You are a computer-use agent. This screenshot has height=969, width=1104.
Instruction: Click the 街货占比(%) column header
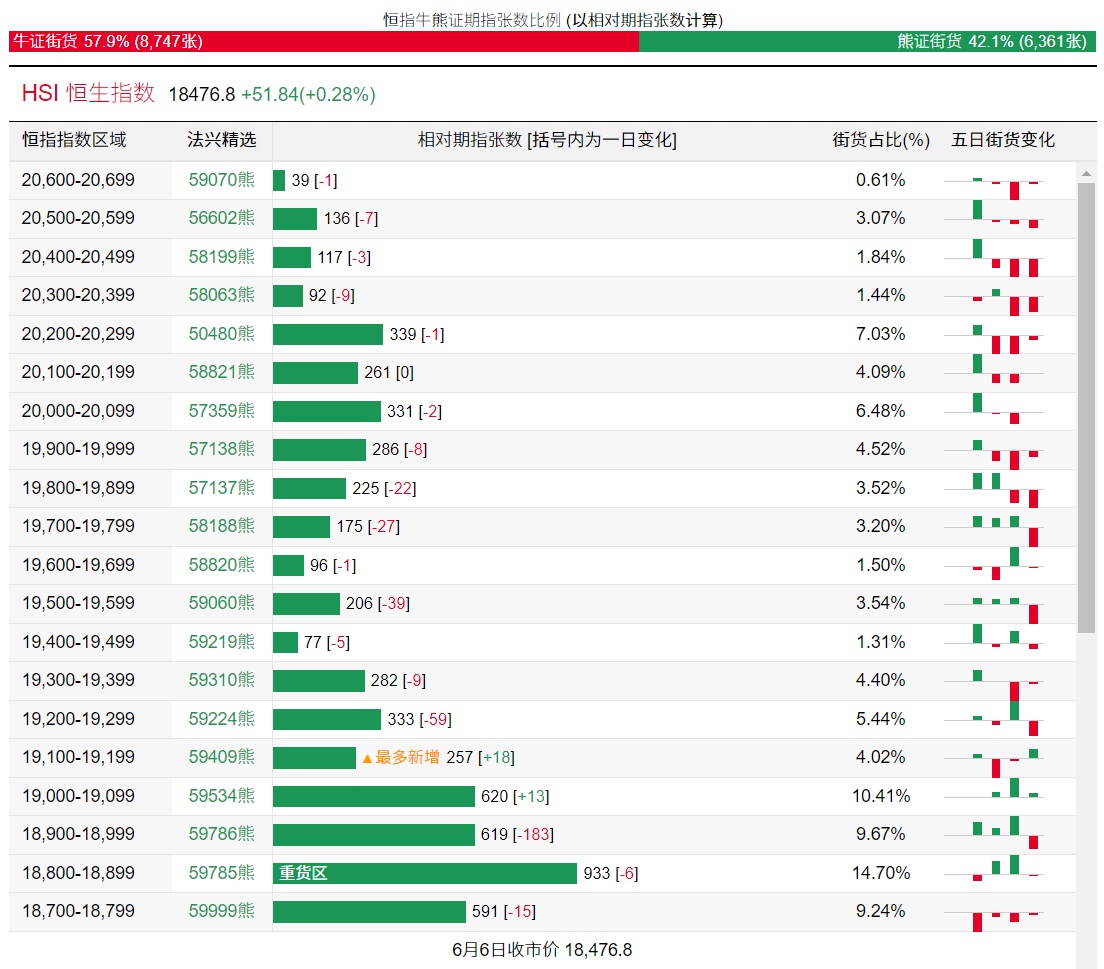coord(881,140)
